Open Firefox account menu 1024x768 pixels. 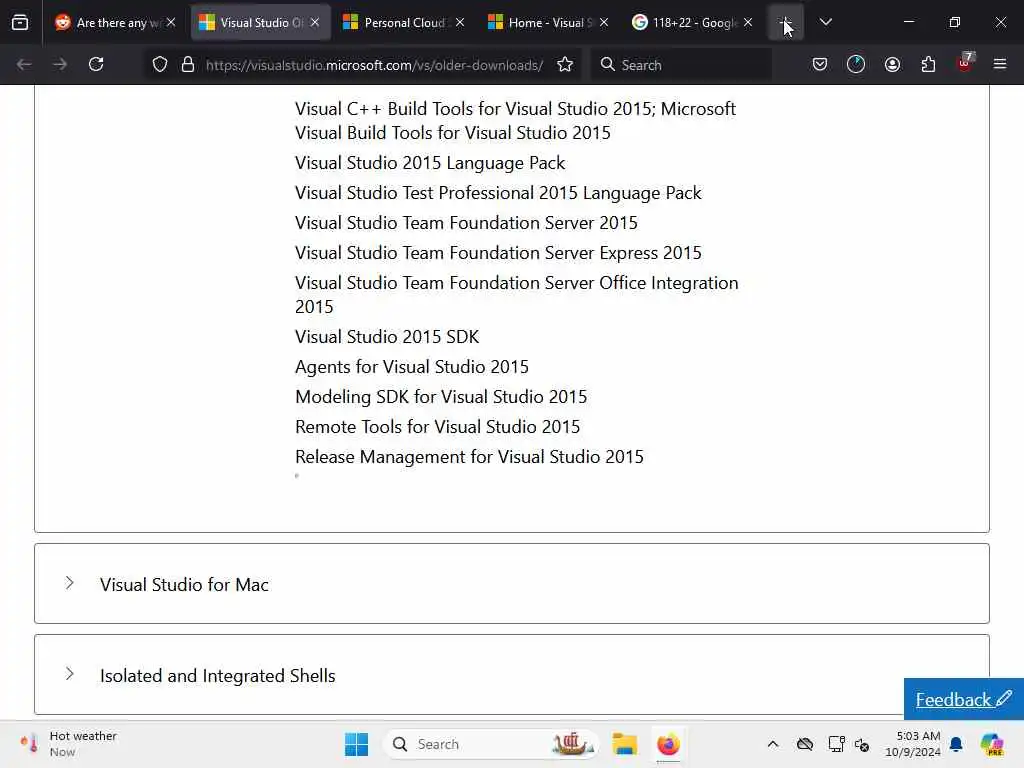click(892, 64)
